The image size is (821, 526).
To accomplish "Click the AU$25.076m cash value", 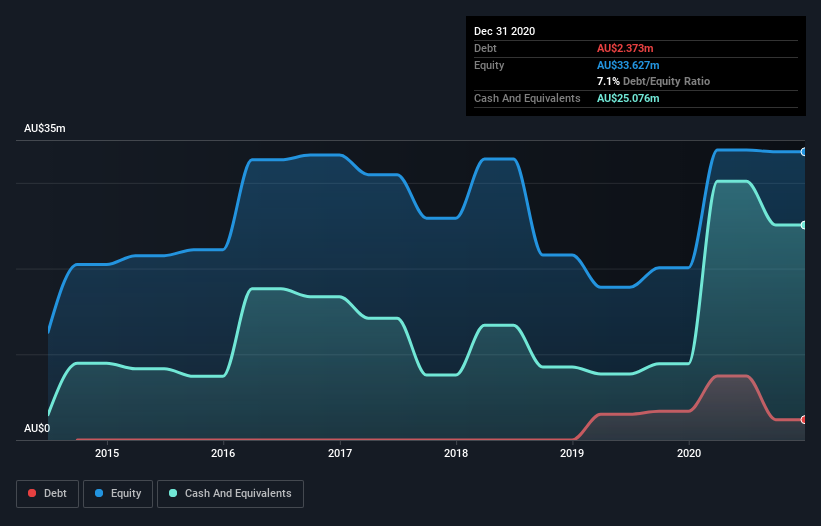I will point(628,98).
